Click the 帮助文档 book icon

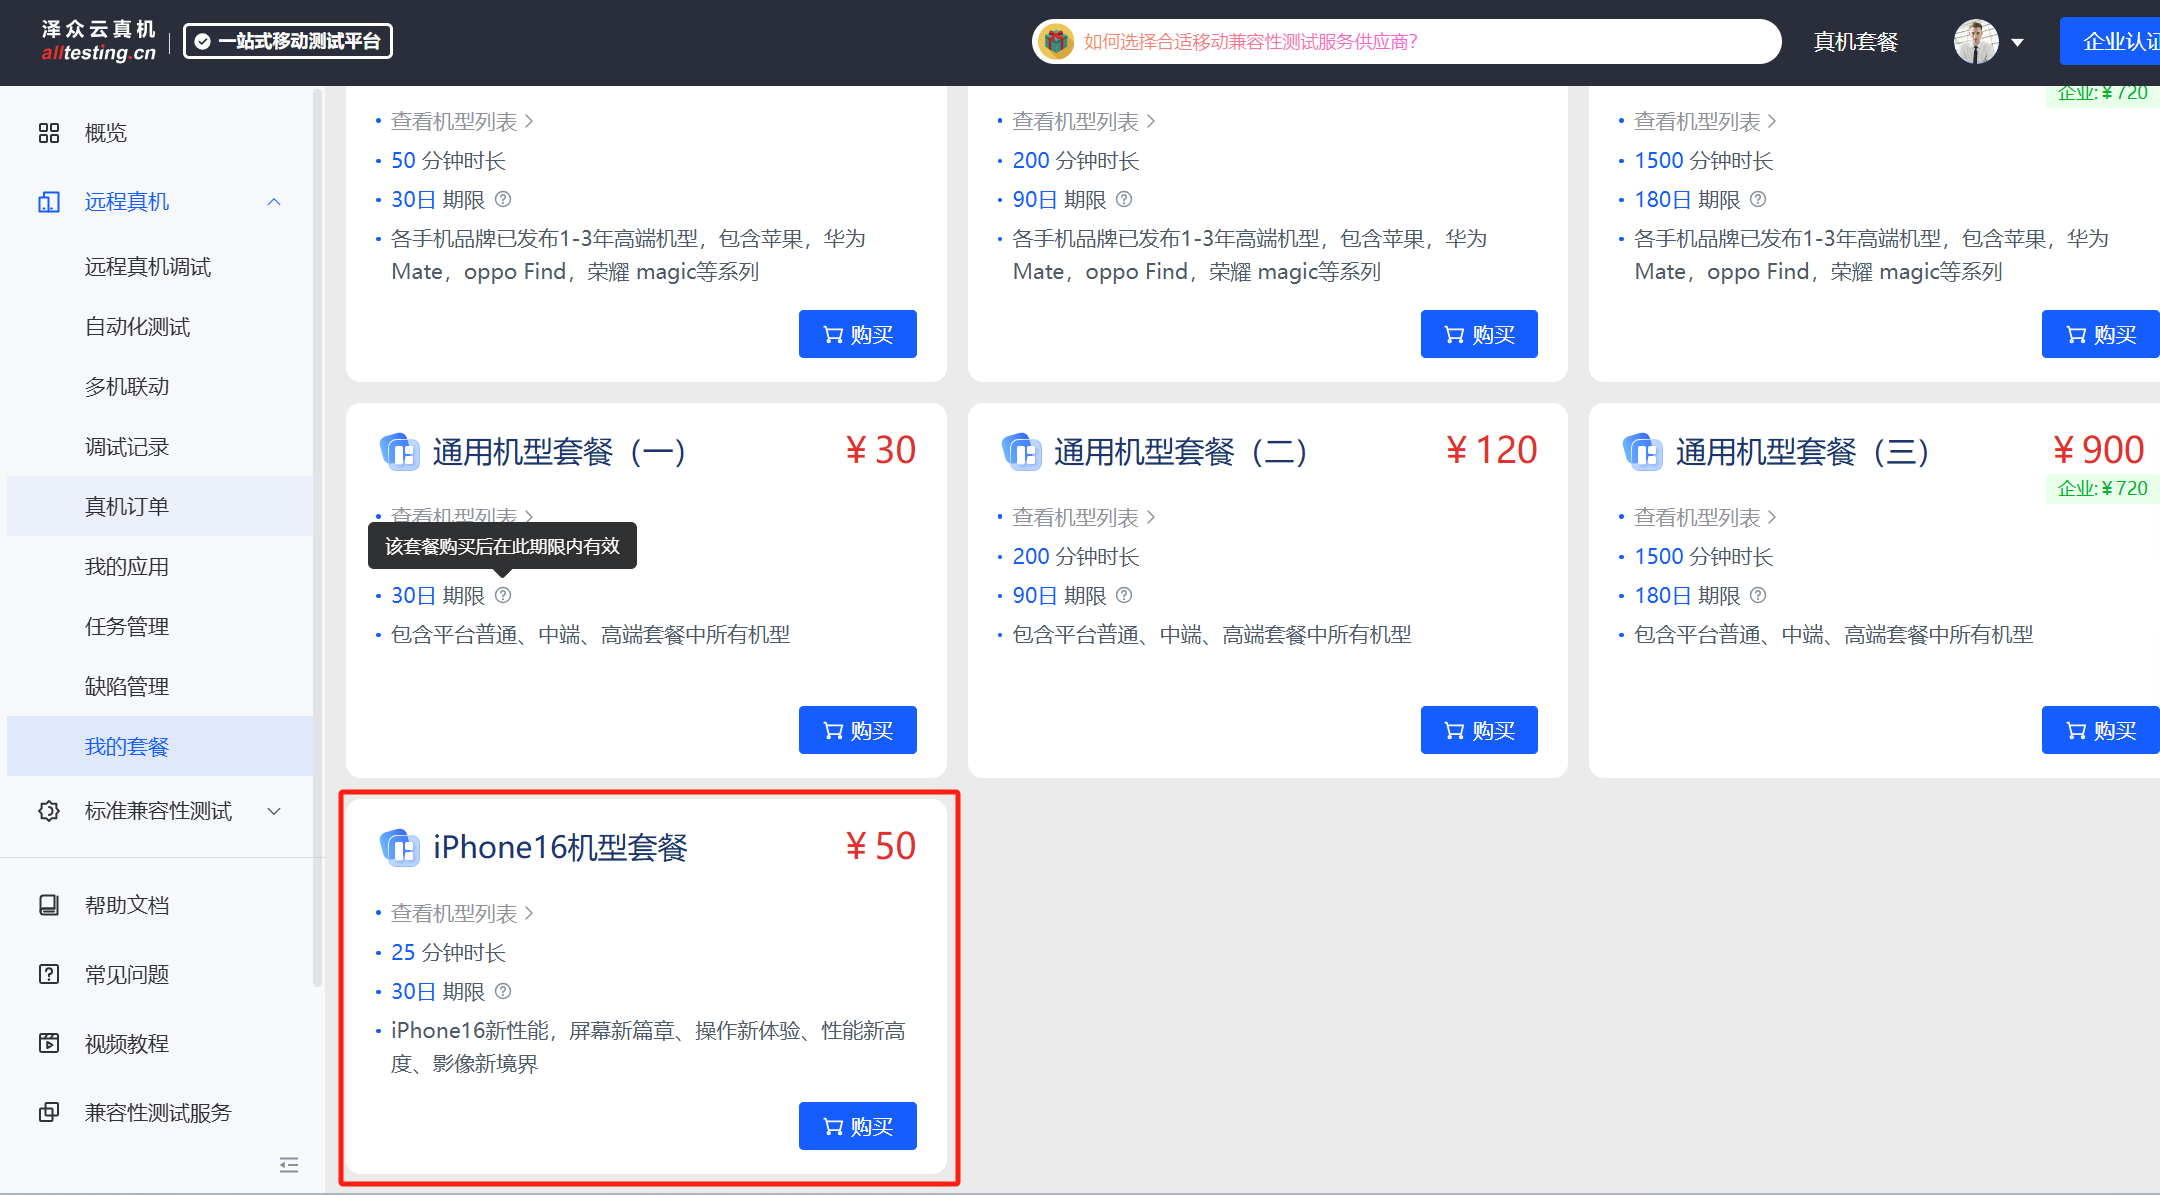(x=49, y=905)
